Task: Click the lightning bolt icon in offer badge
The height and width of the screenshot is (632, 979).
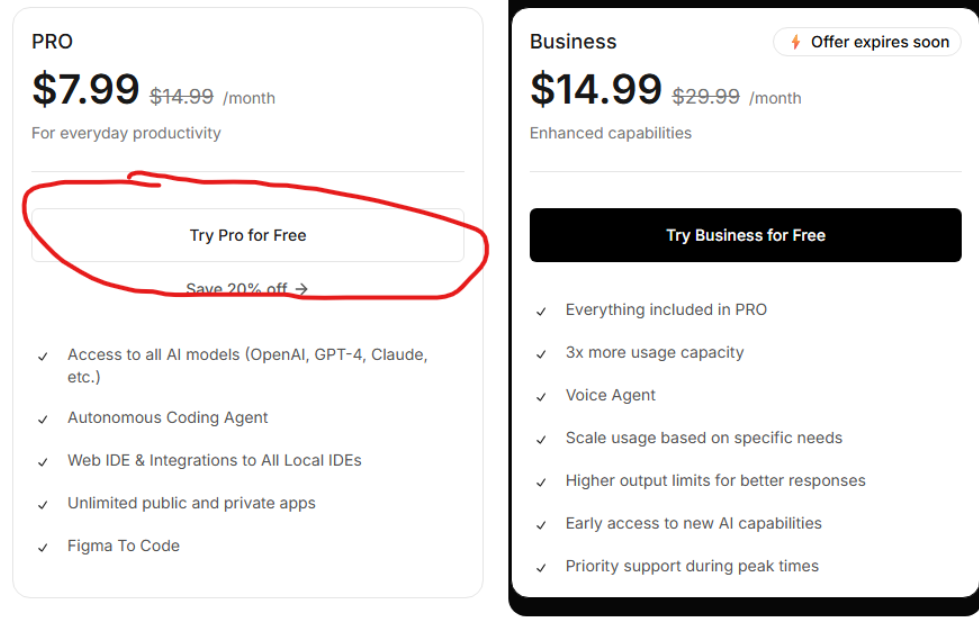Action: pyautogui.click(x=795, y=42)
